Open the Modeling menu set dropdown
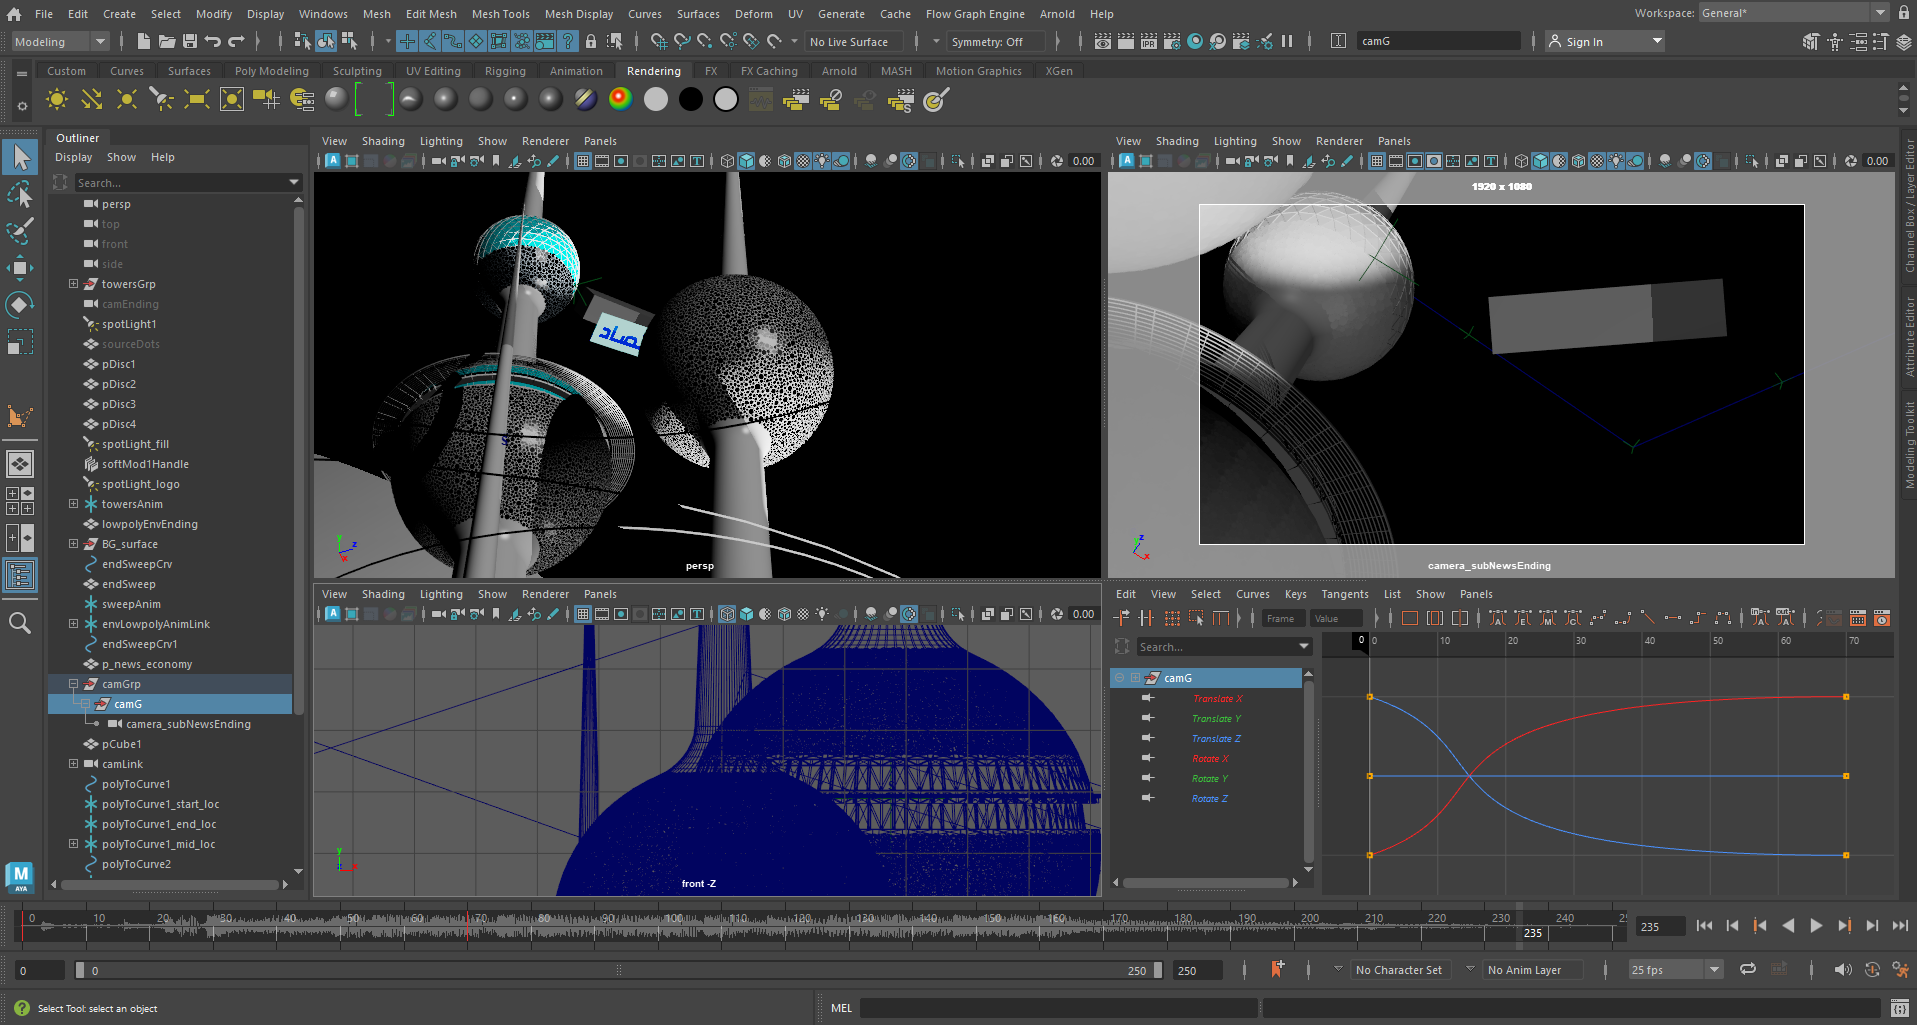Viewport: 1917px width, 1025px height. point(60,42)
